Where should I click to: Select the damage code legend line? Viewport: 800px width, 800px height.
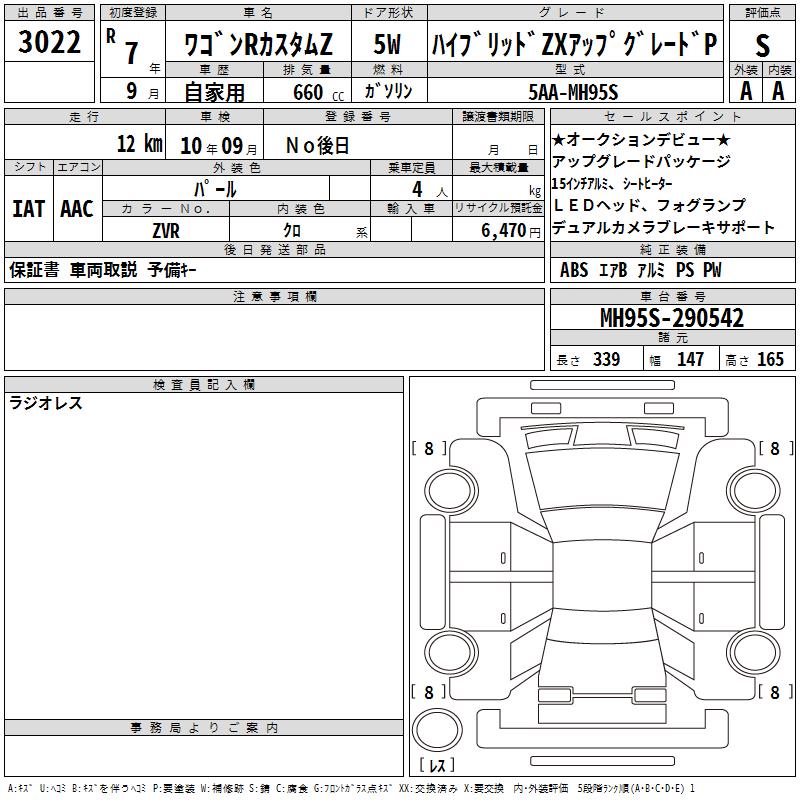pos(351,788)
